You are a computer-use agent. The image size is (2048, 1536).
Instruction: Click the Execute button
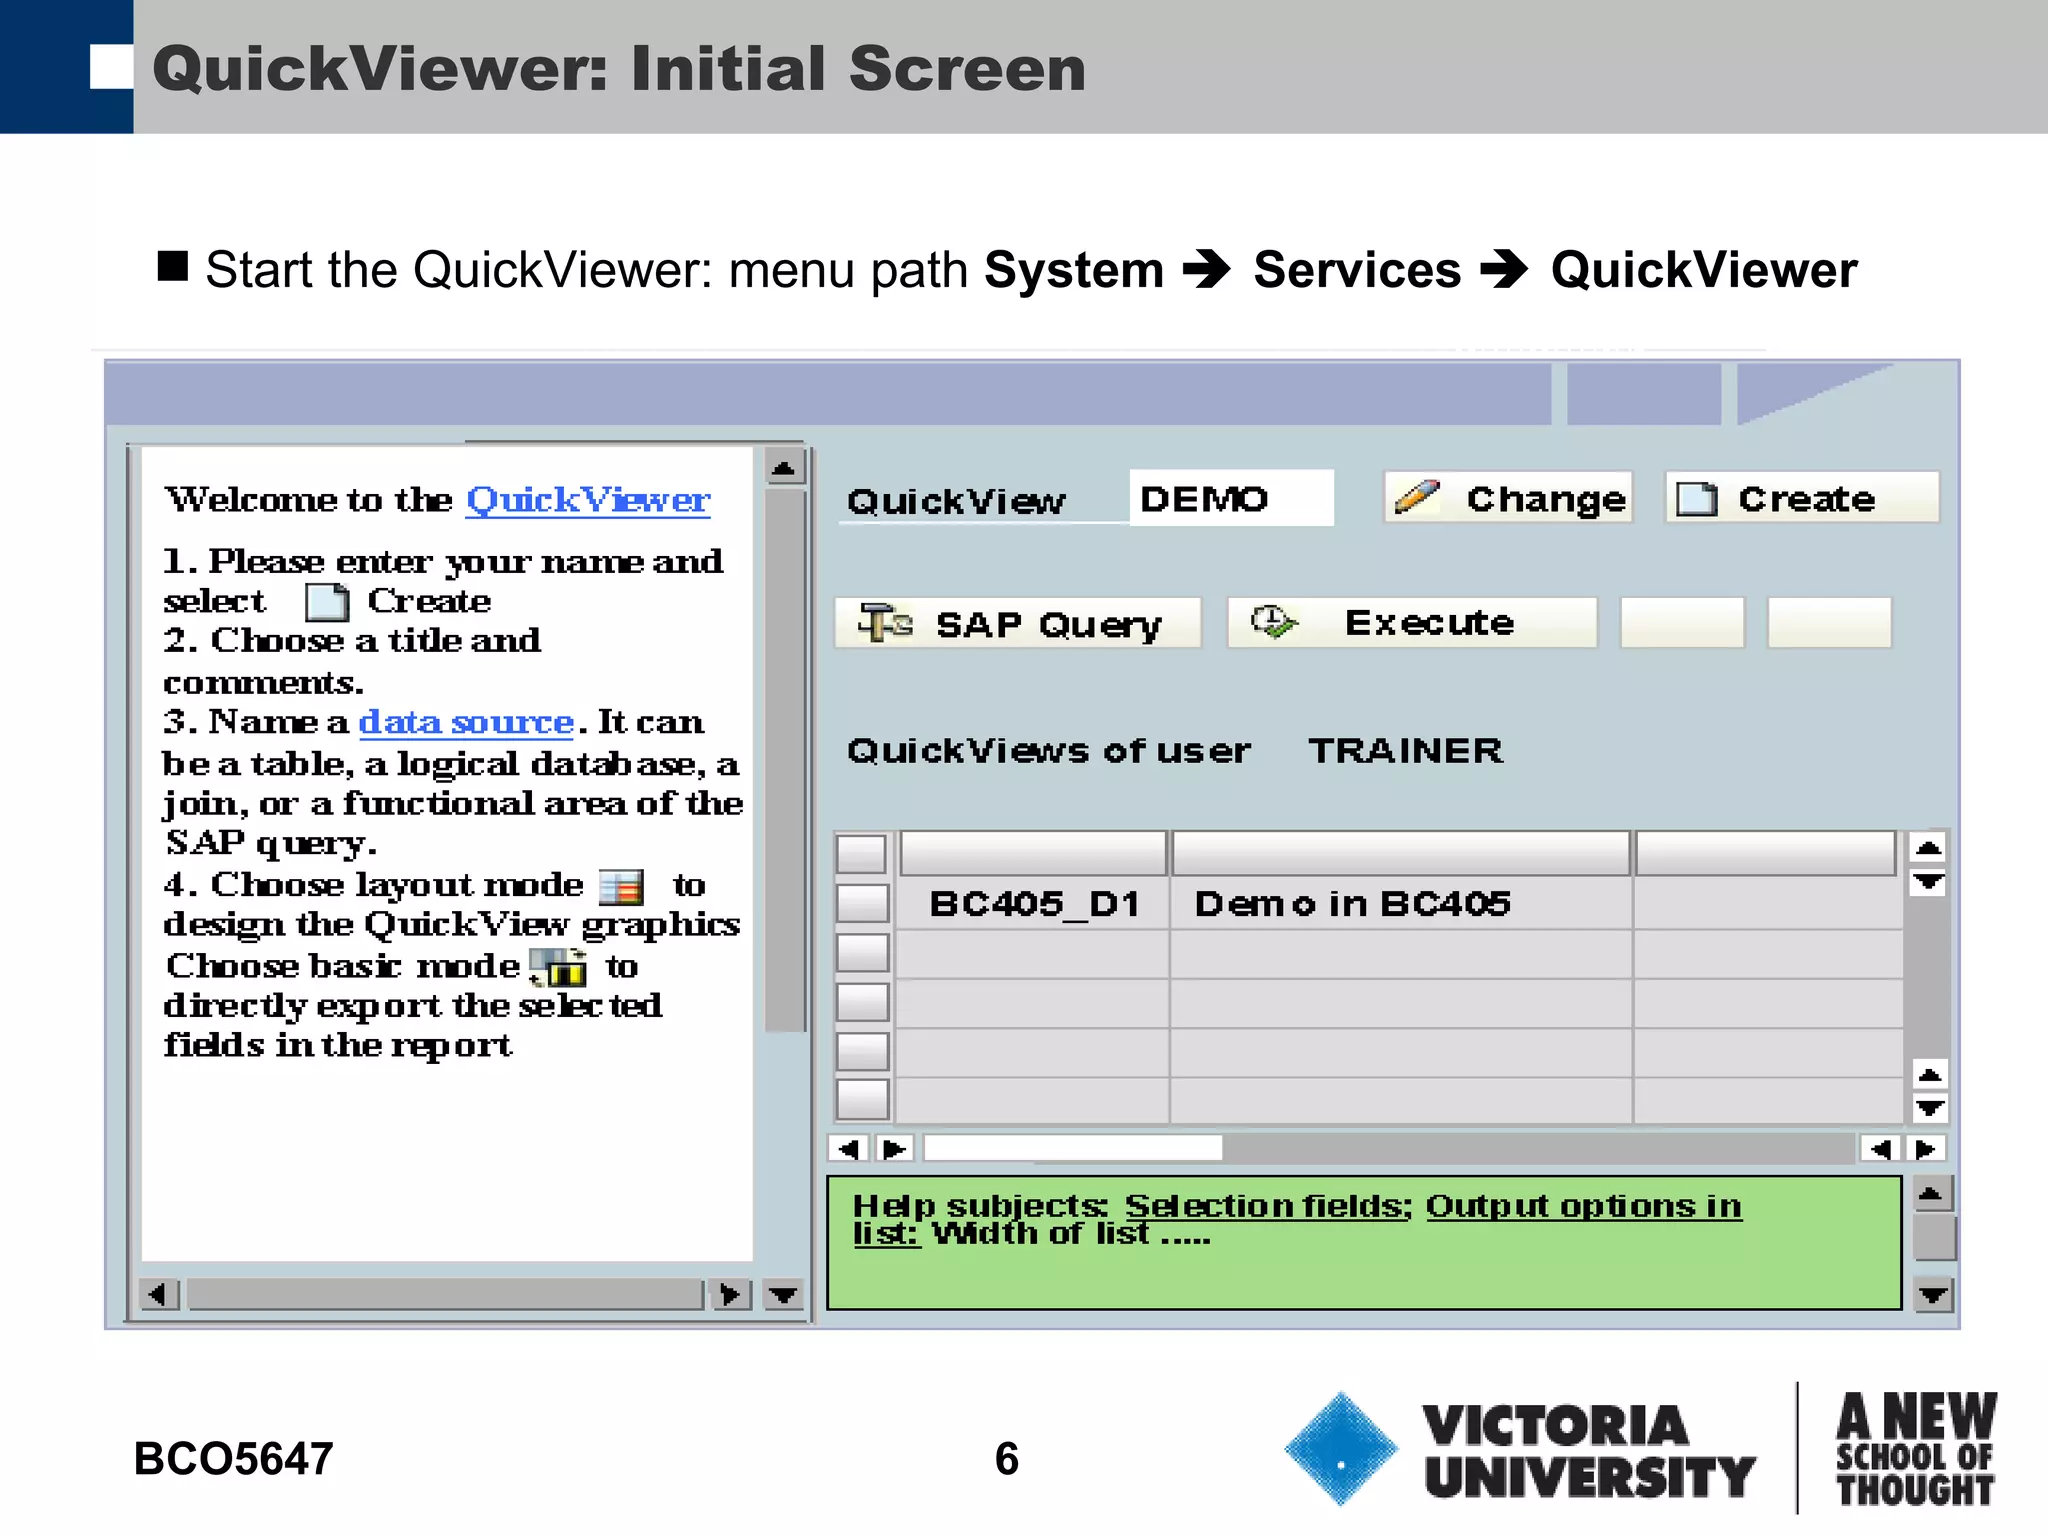1411,623
